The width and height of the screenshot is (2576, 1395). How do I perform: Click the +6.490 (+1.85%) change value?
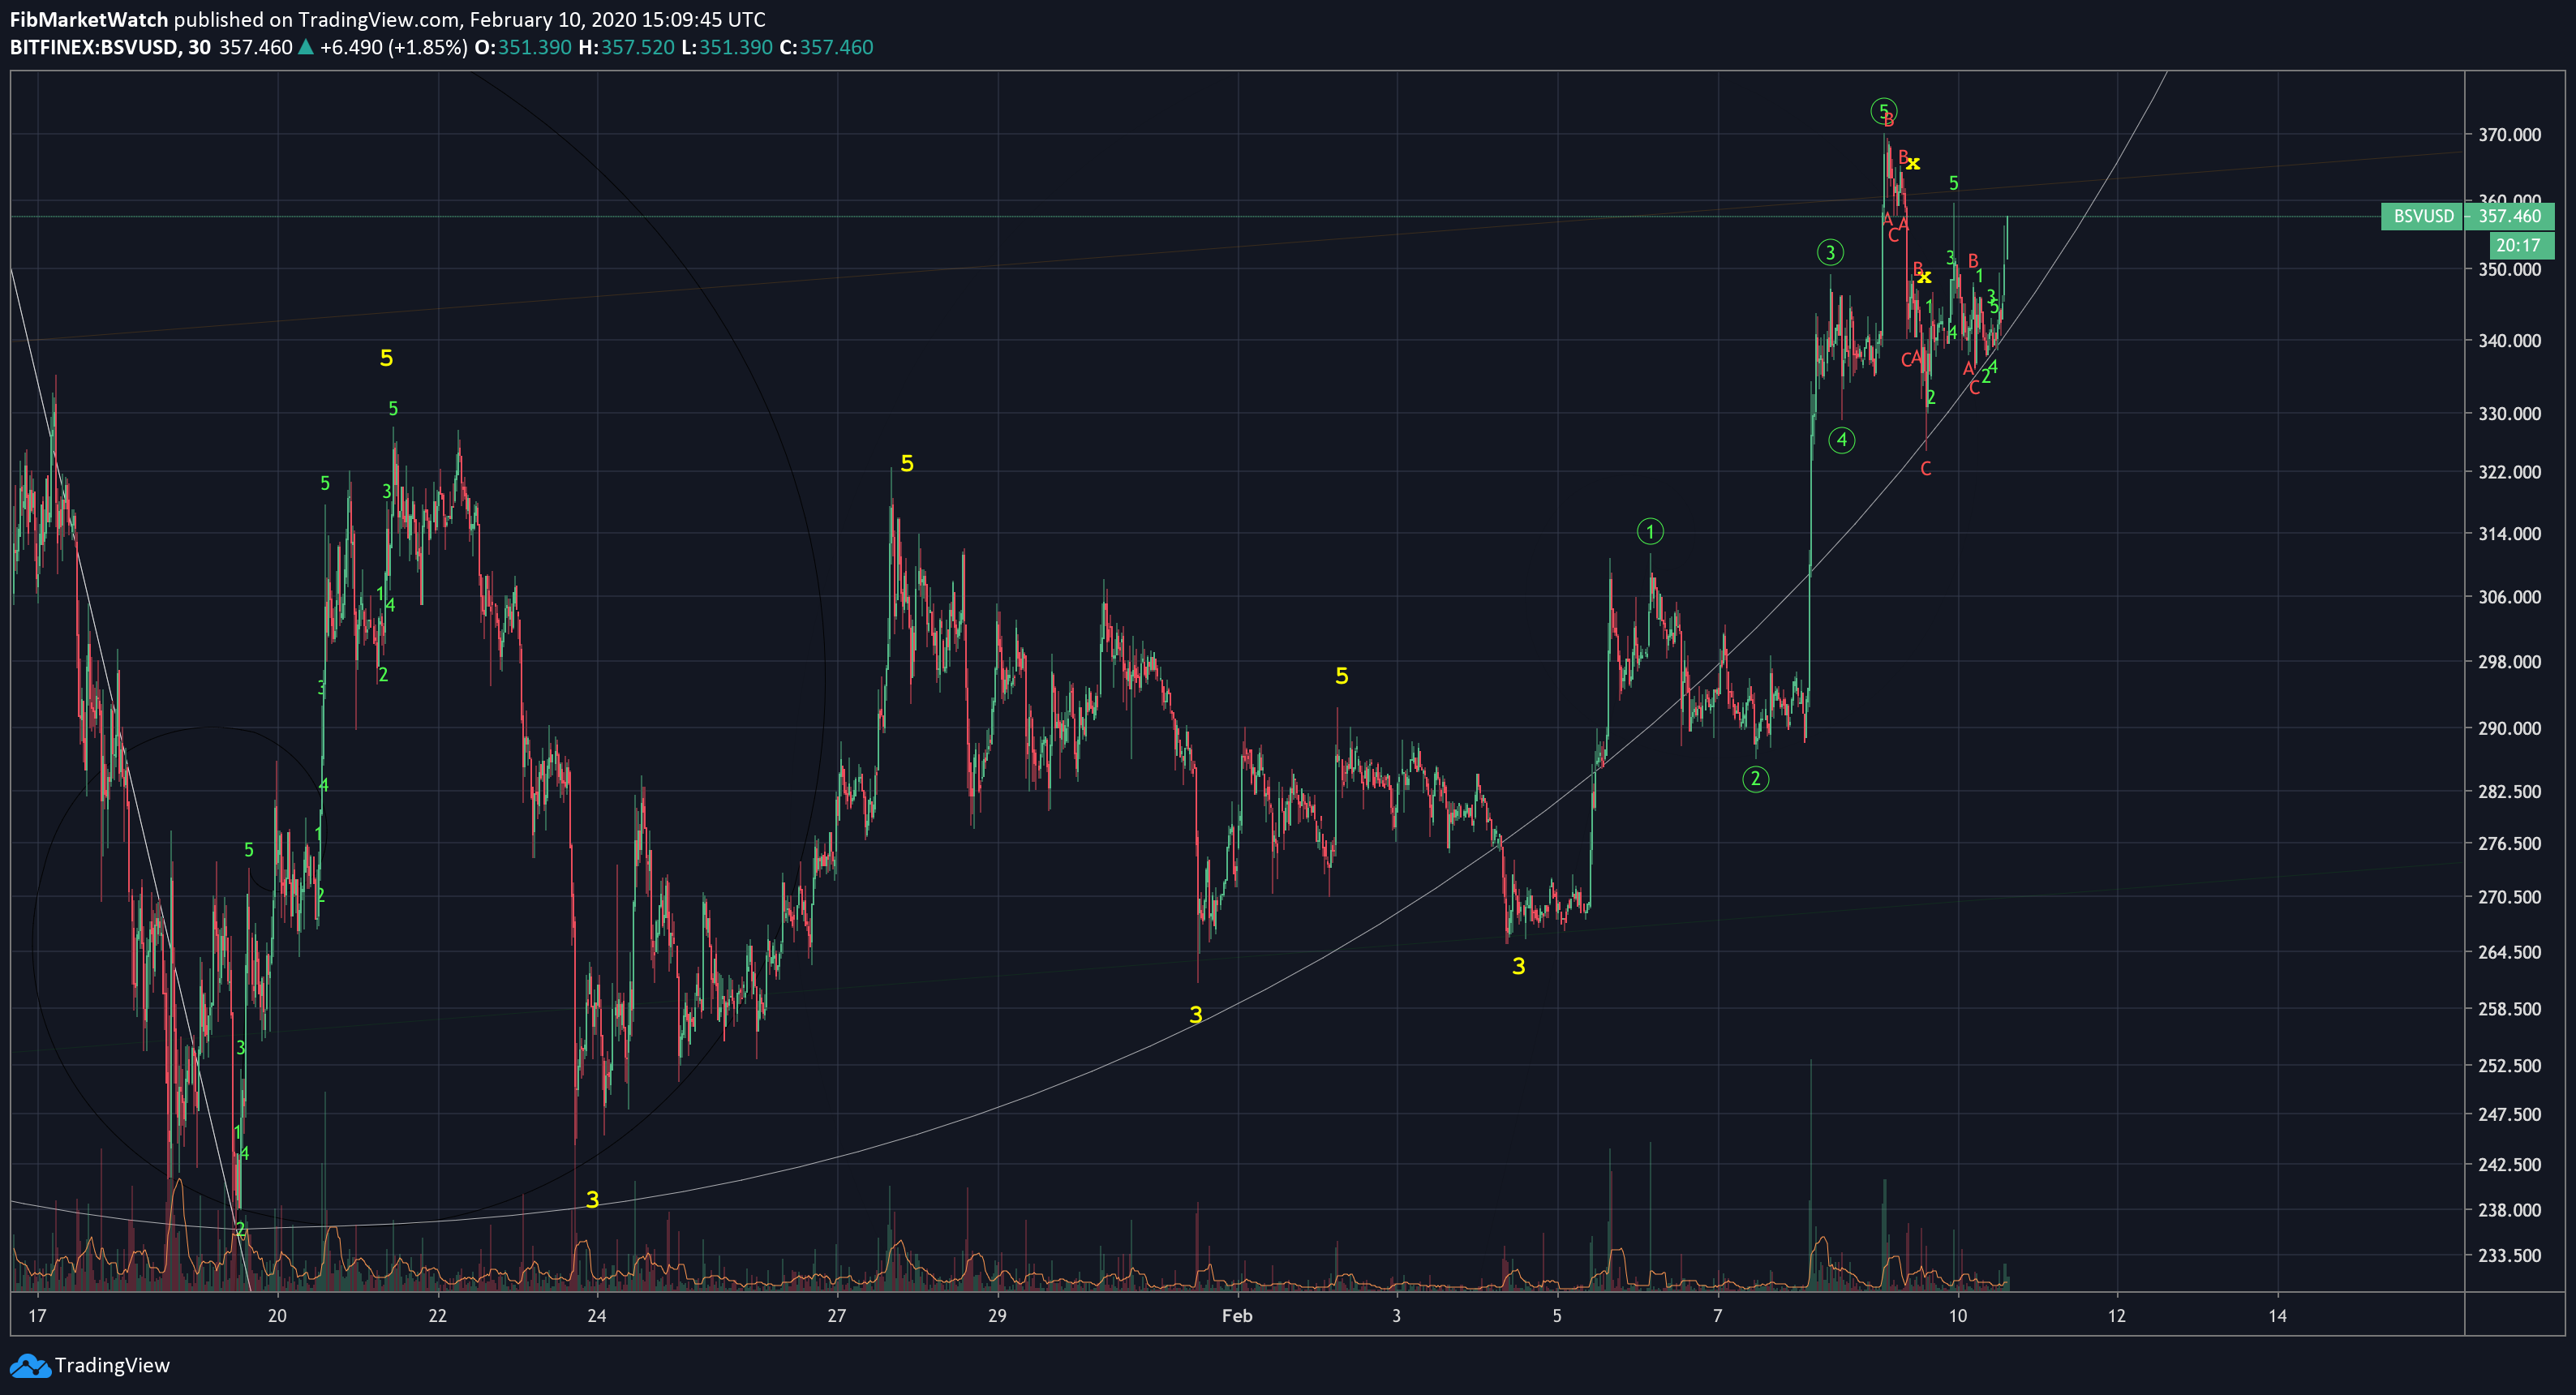(x=393, y=47)
